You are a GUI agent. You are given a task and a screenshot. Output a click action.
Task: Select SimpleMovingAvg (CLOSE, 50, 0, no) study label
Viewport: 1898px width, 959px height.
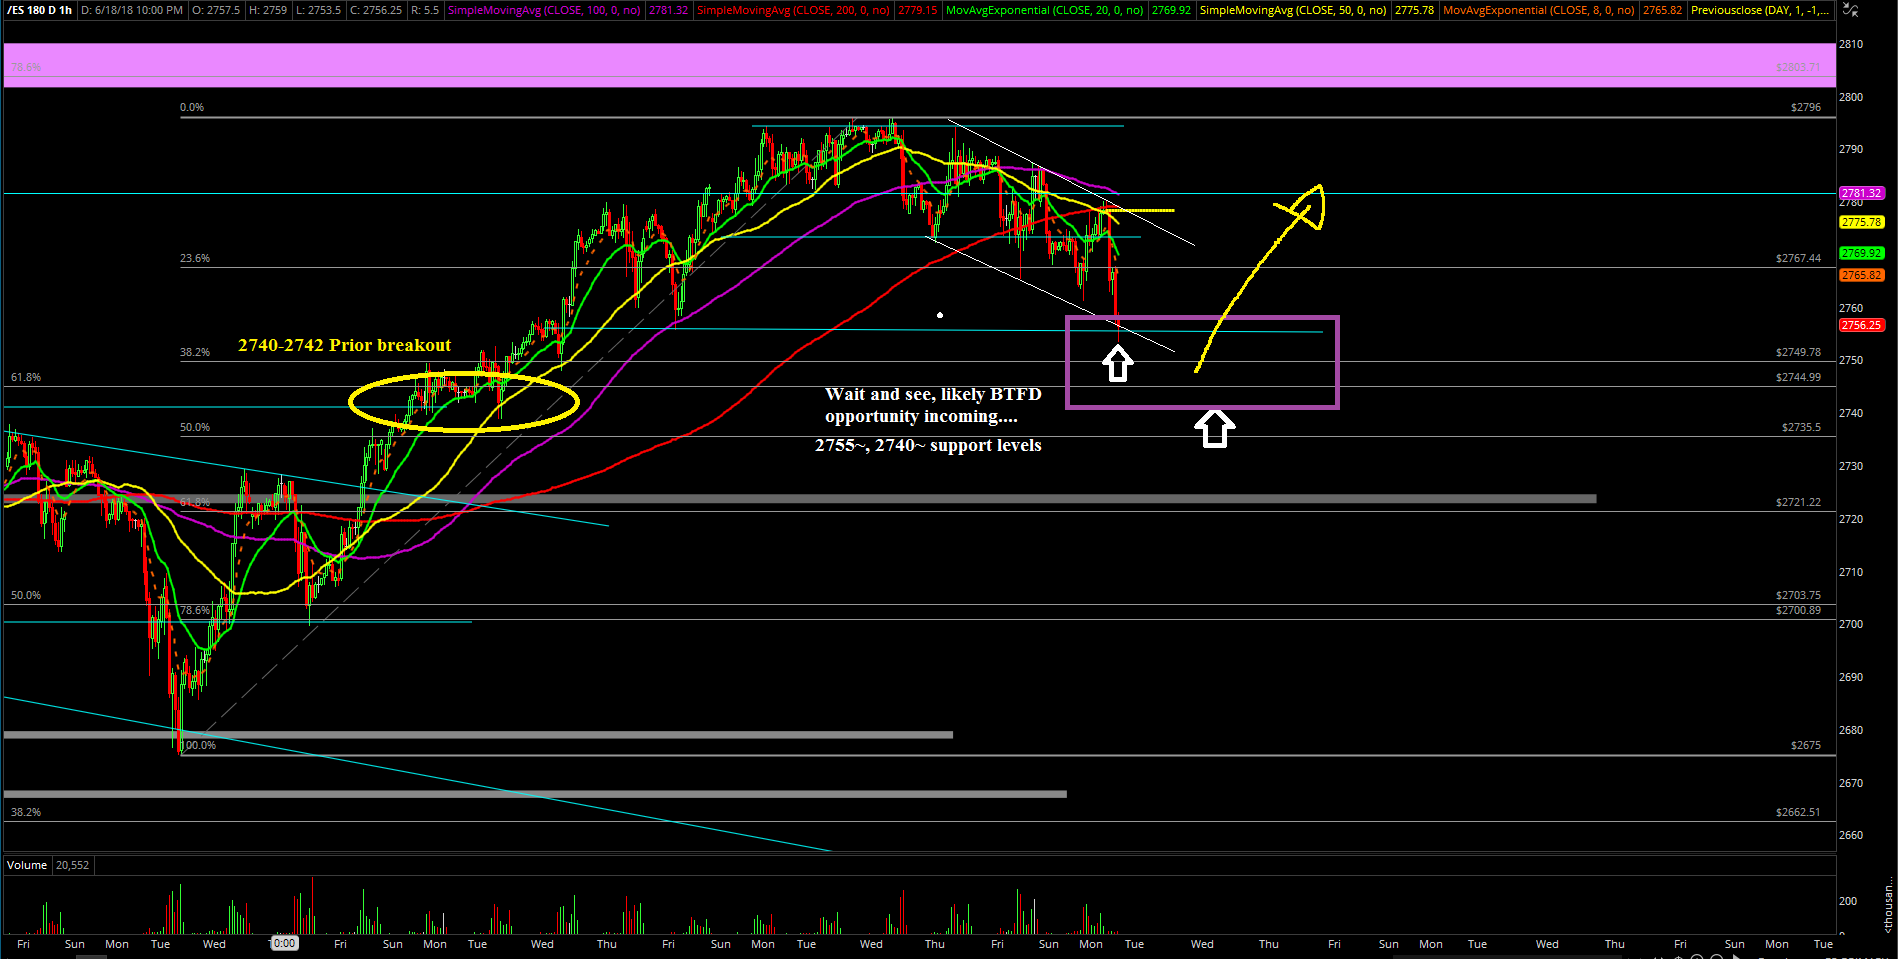point(1293,10)
